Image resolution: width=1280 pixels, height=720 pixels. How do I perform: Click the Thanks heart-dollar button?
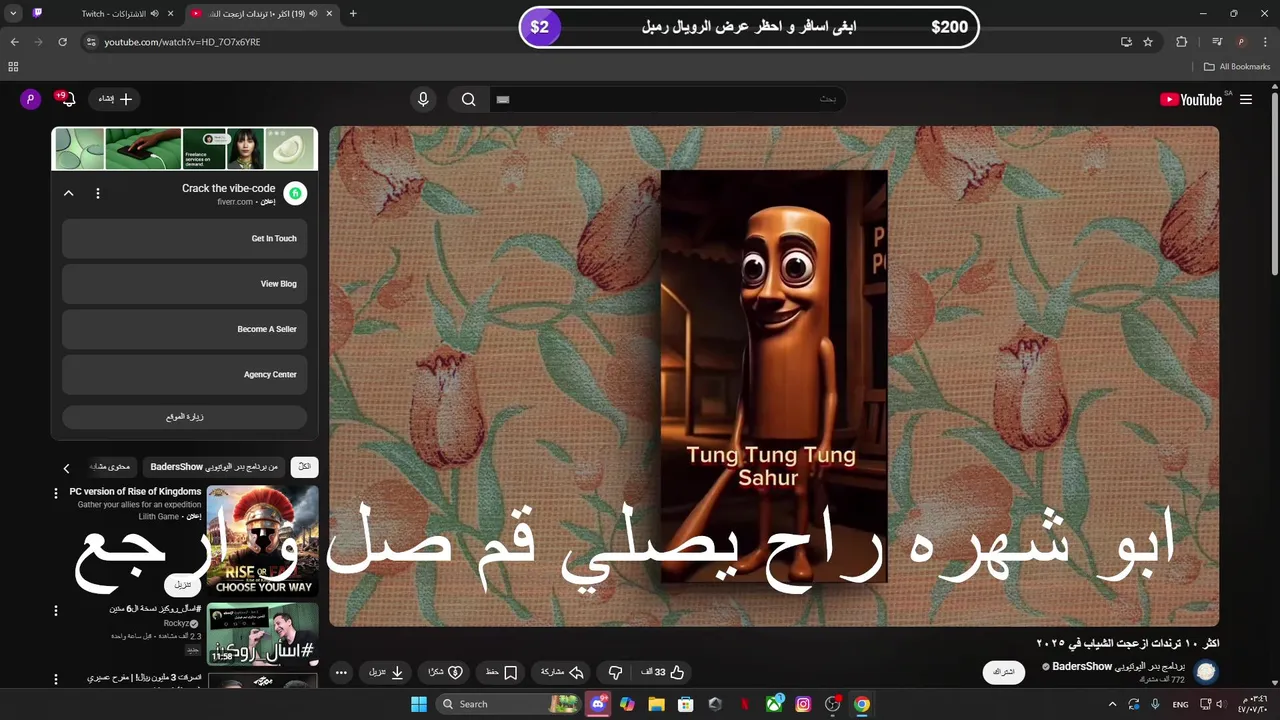pos(445,672)
